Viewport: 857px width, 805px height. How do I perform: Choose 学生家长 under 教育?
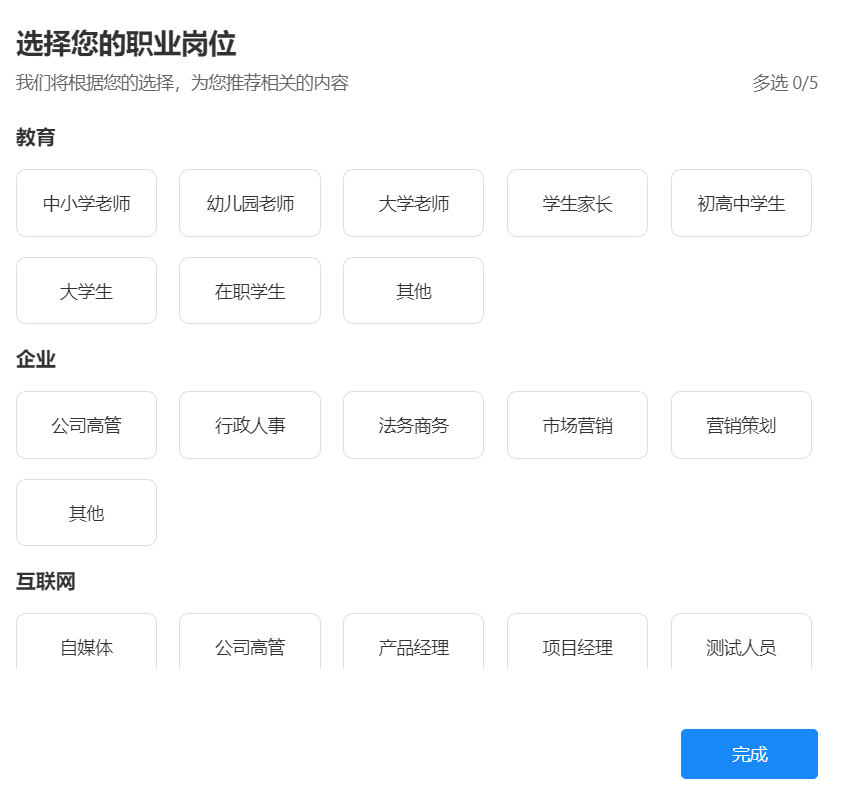point(577,203)
